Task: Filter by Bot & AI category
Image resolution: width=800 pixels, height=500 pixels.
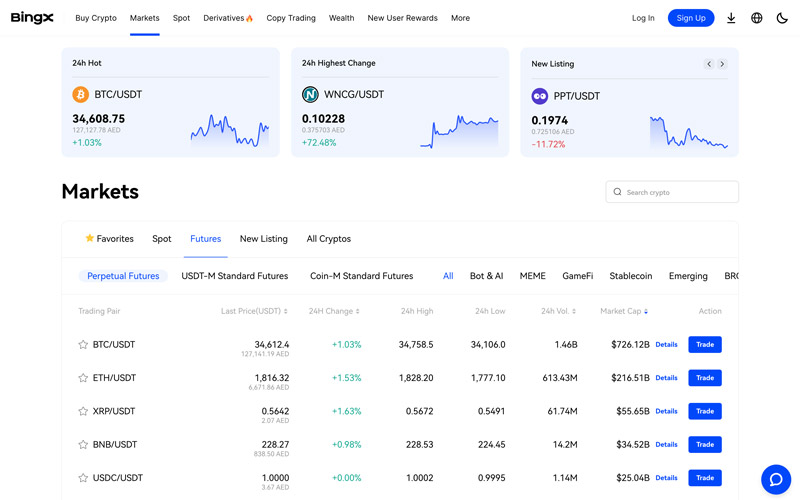Action: (486, 276)
